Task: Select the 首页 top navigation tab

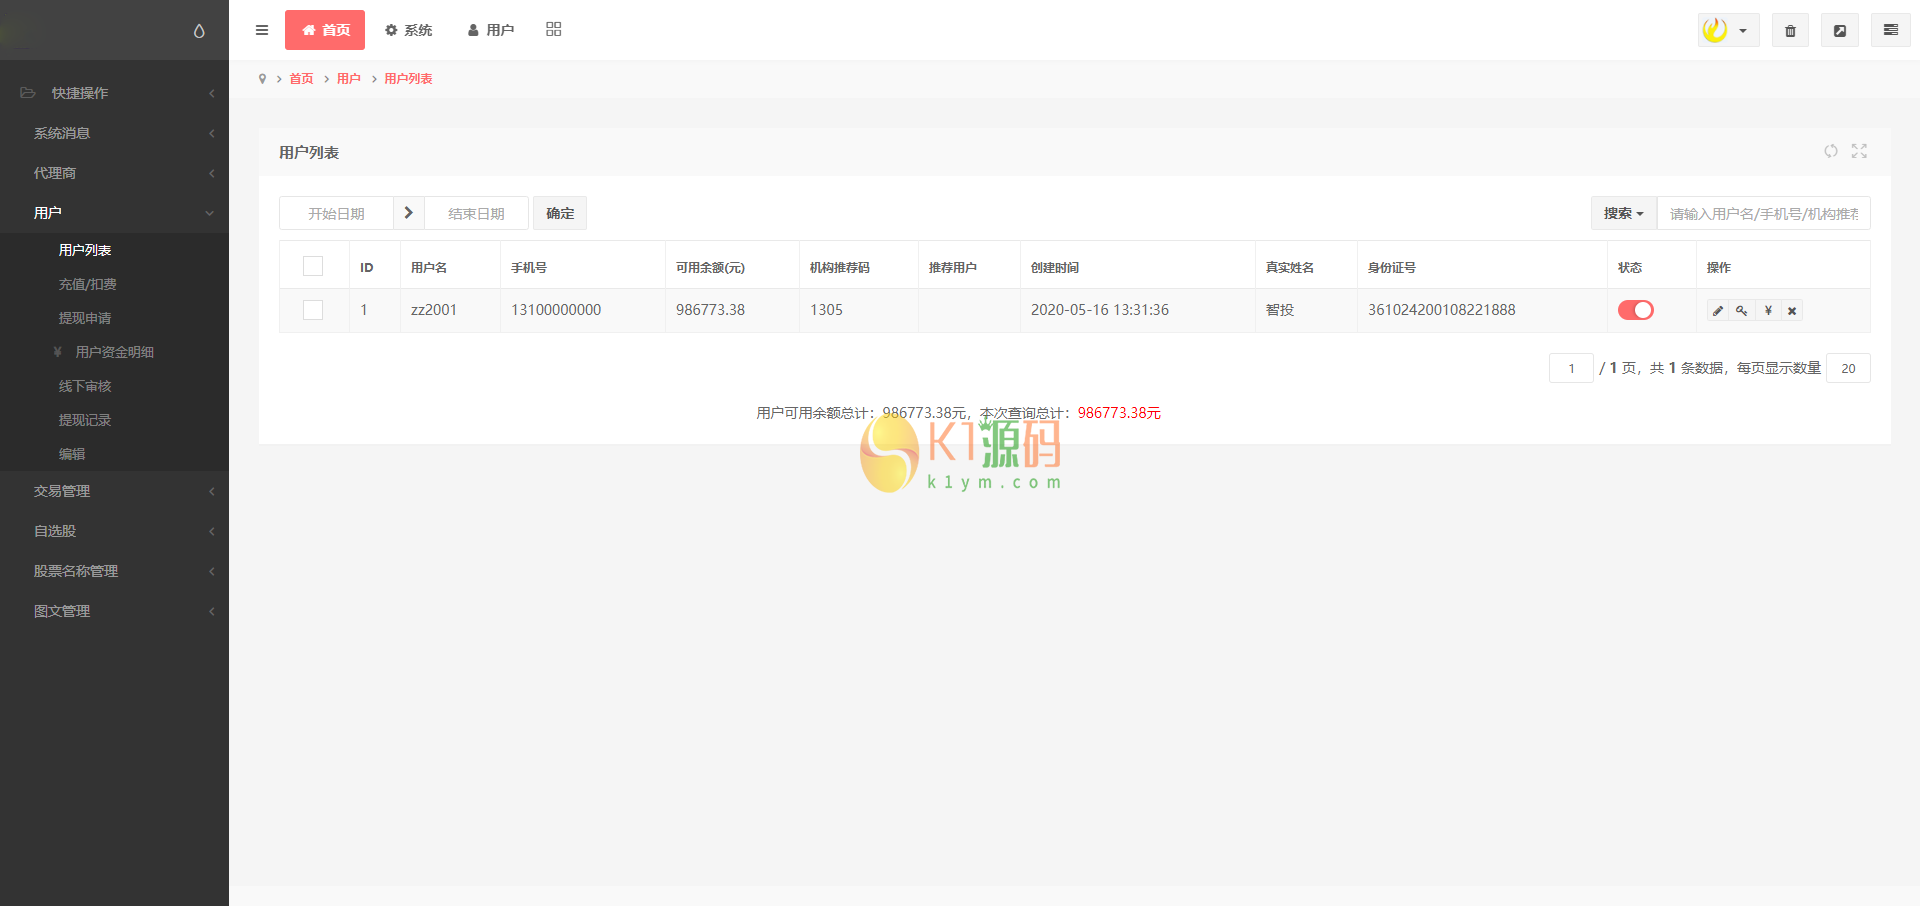Action: 325,30
